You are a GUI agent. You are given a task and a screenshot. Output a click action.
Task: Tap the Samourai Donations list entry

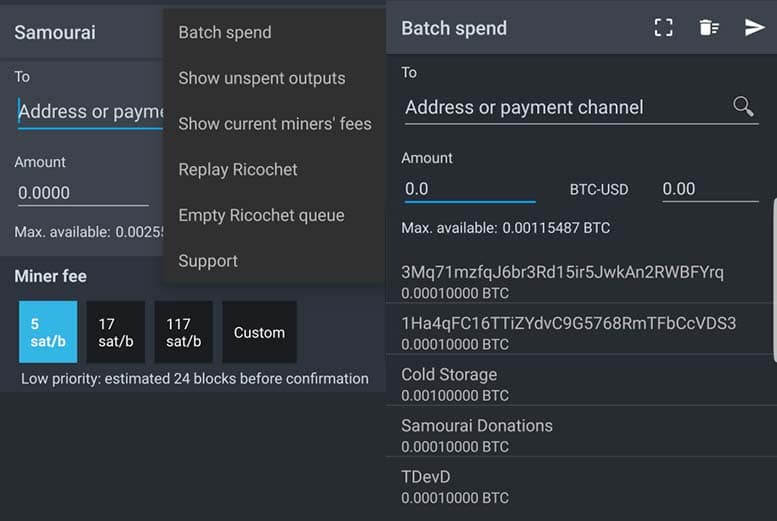(x=580, y=434)
